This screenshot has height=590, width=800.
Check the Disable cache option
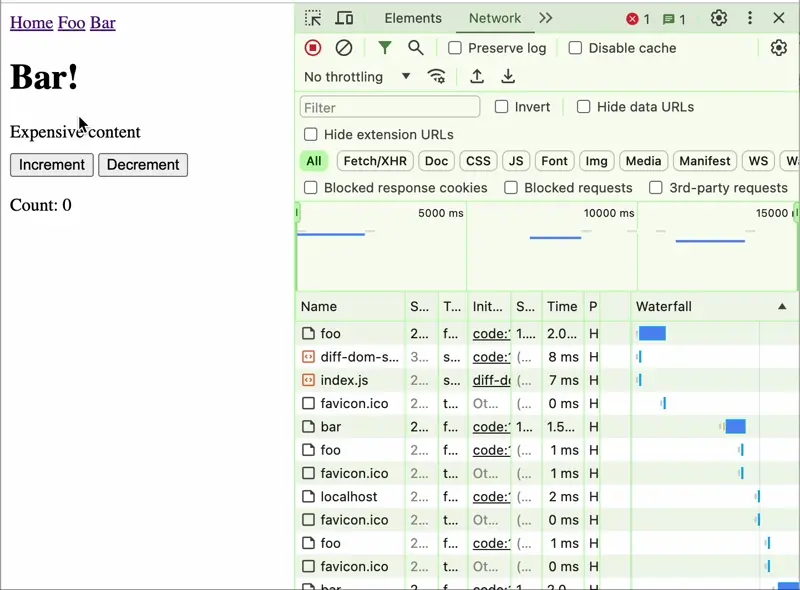pos(575,48)
